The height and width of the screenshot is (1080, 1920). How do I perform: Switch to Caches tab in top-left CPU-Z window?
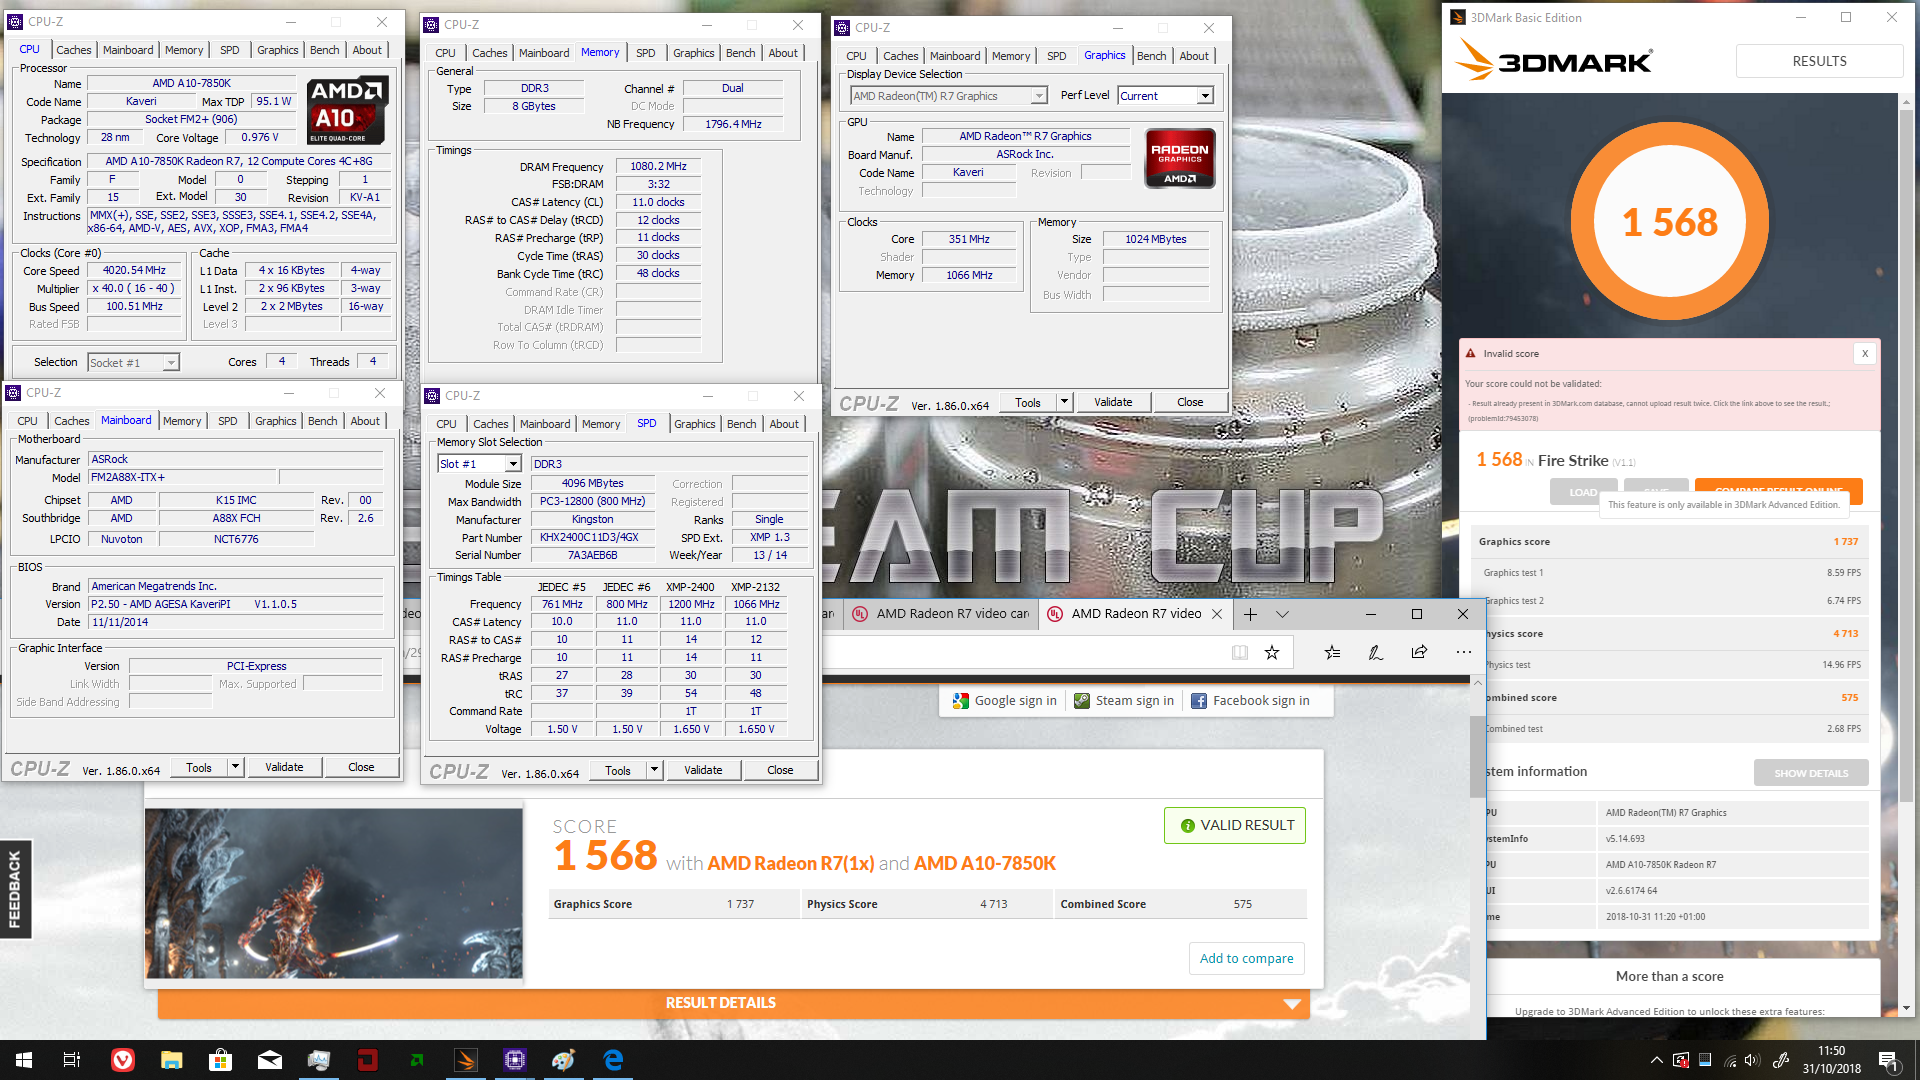[x=73, y=50]
